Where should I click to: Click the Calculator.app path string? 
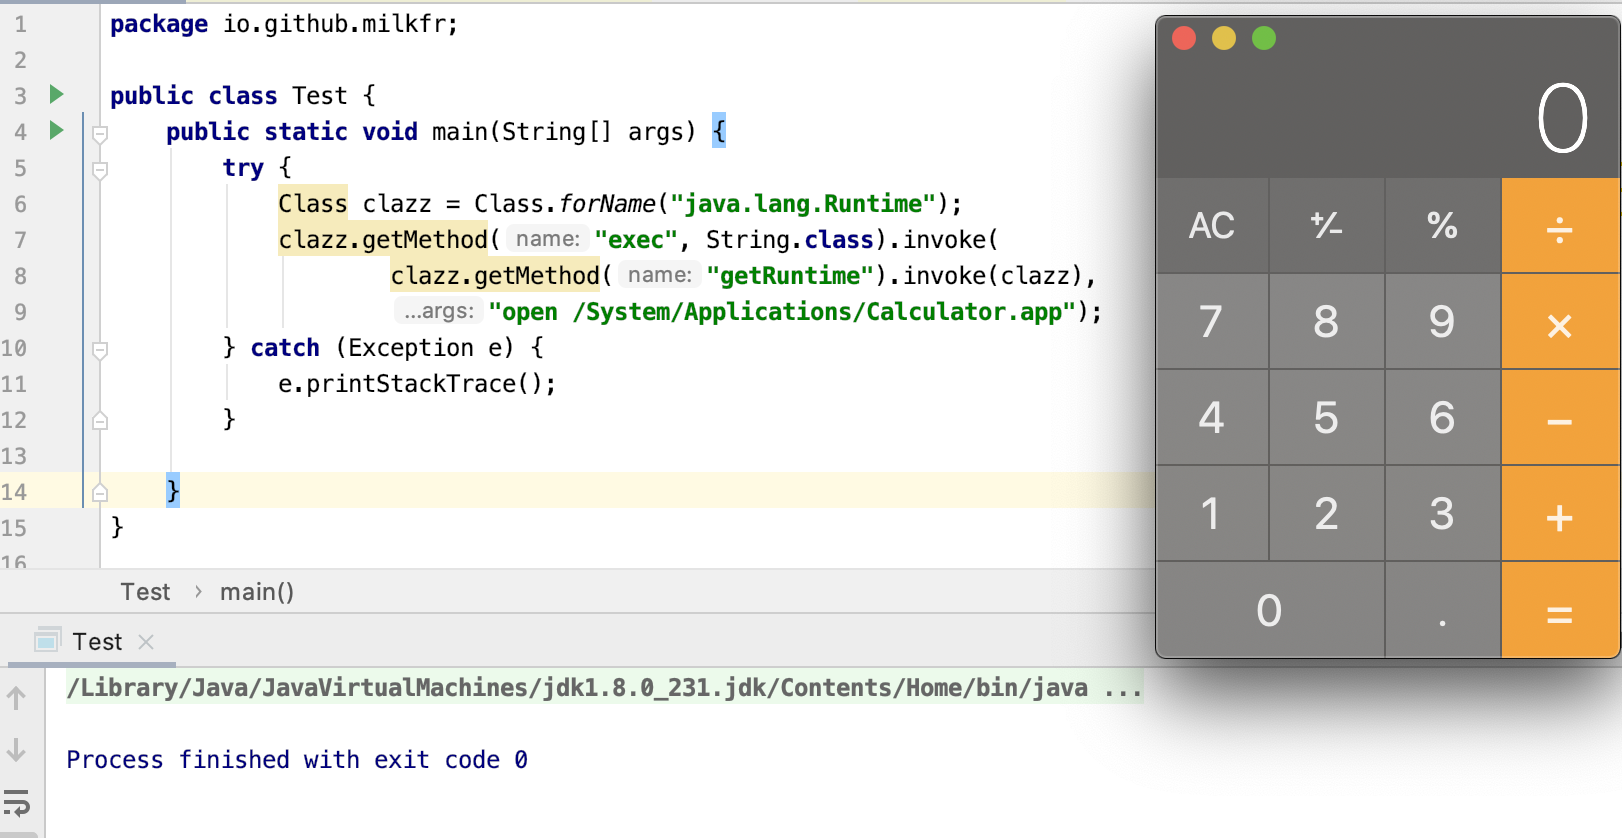pyautogui.click(x=782, y=312)
